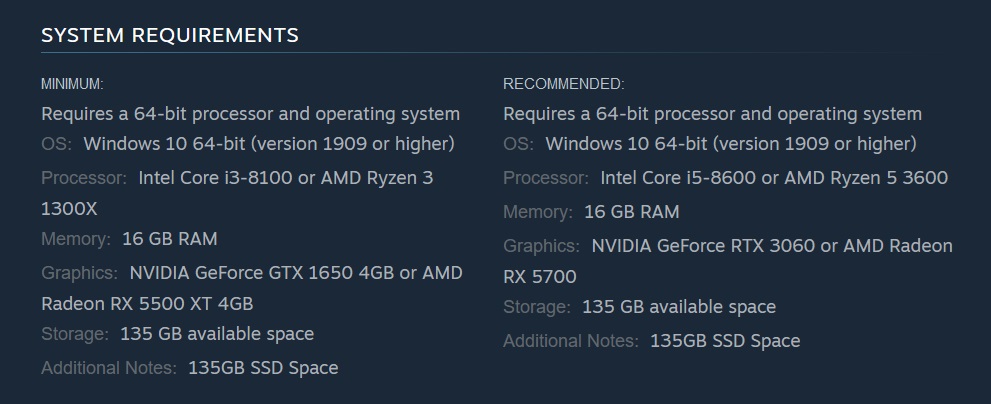This screenshot has width=991, height=404.
Task: Click Intel Core i5-8600 processor text
Action: 678,178
